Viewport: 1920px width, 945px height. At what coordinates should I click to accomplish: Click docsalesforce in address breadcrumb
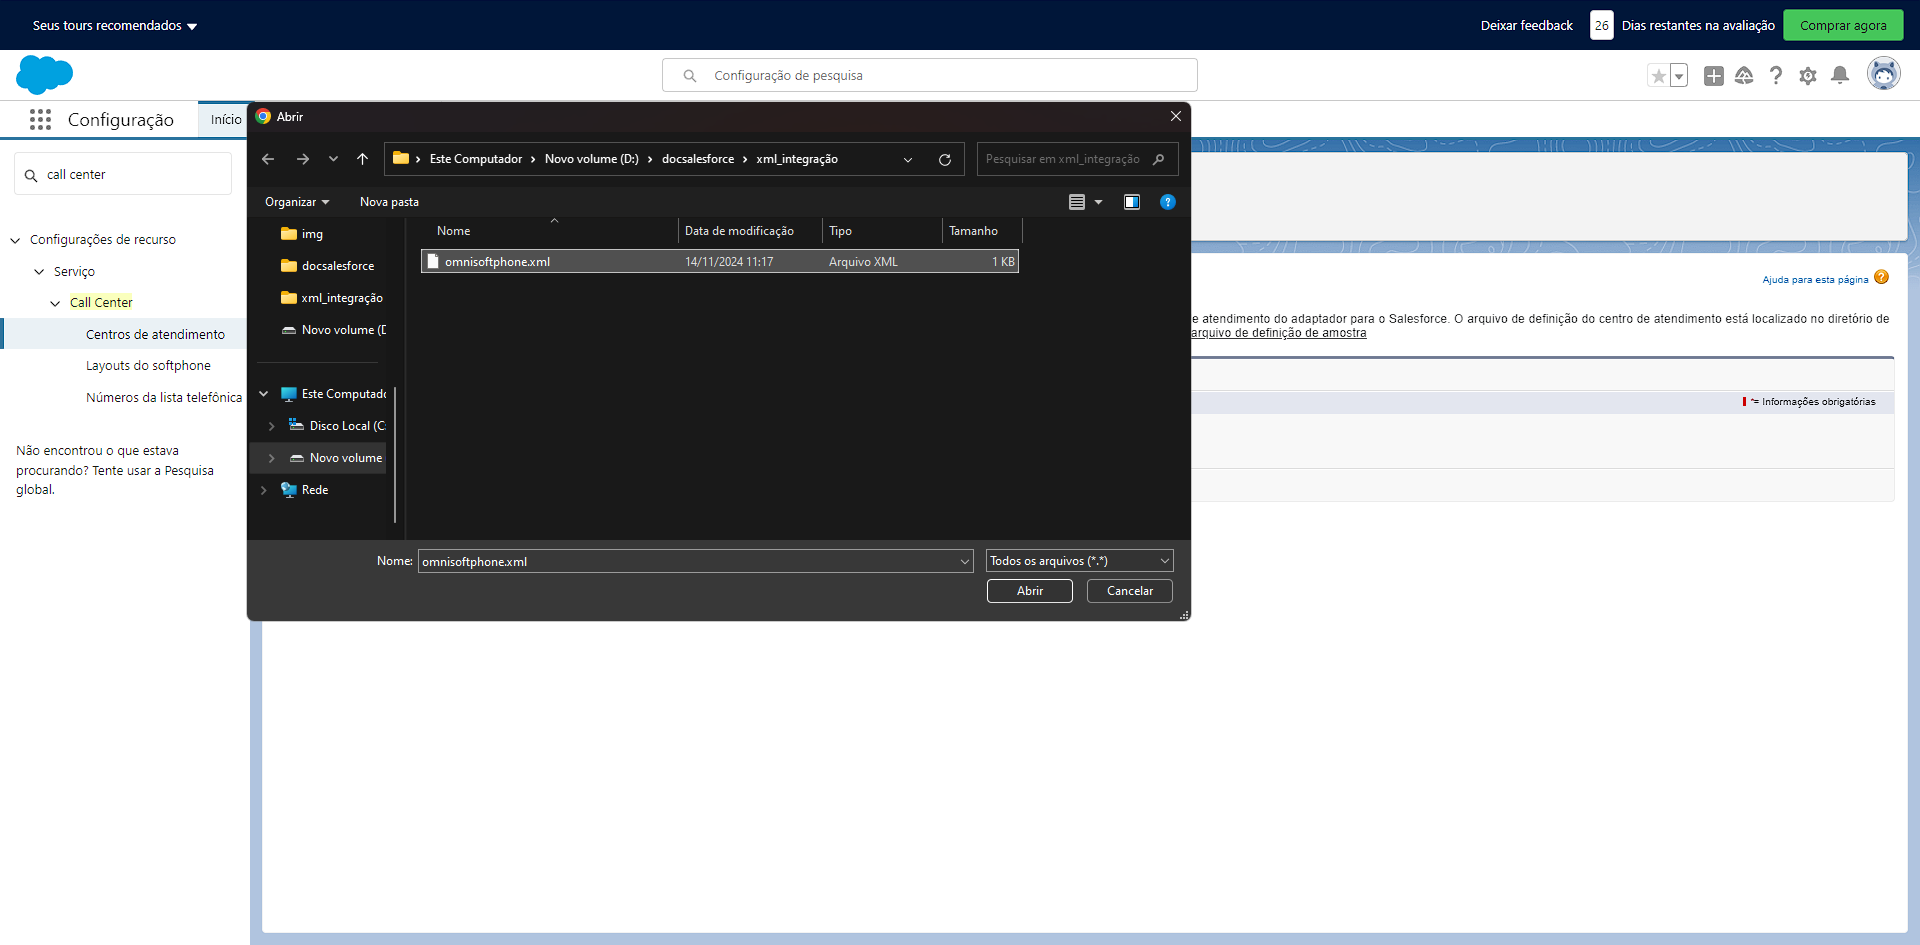(698, 159)
